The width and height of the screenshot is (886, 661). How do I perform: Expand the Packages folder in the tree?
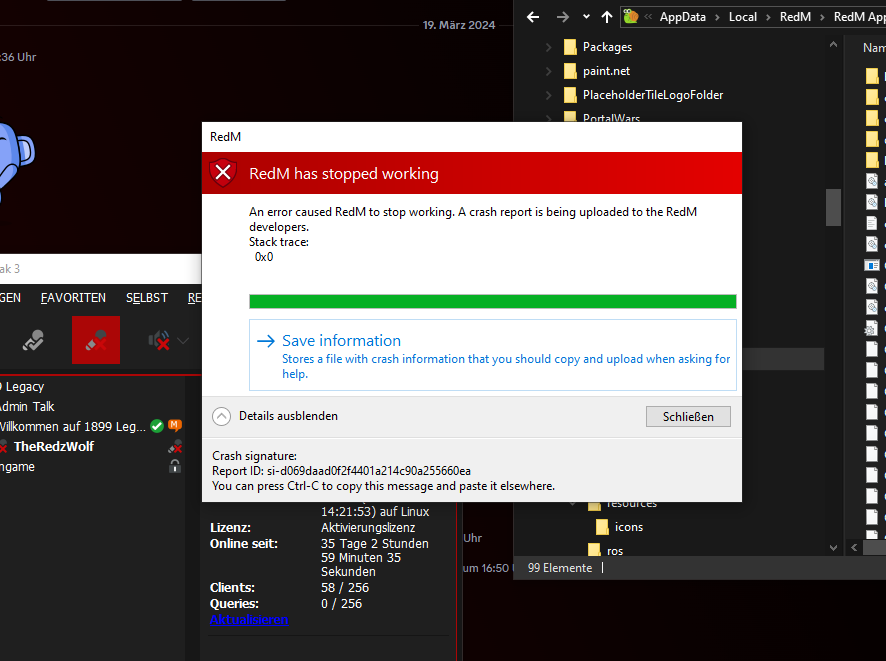(548, 46)
